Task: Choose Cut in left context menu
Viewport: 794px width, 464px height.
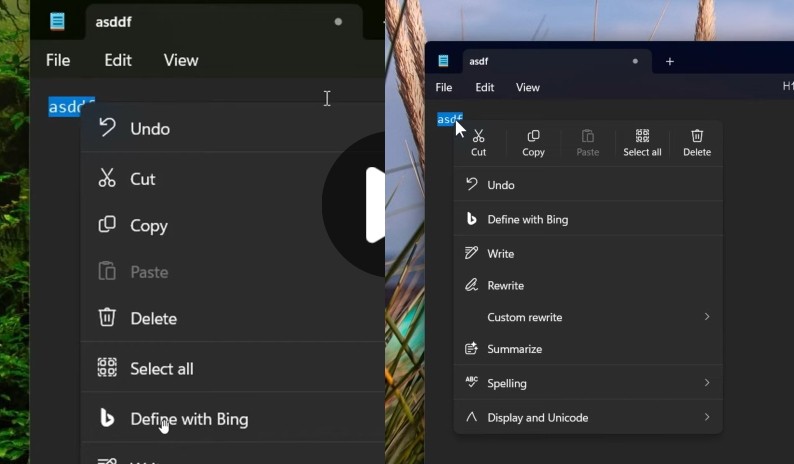Action: point(233,179)
